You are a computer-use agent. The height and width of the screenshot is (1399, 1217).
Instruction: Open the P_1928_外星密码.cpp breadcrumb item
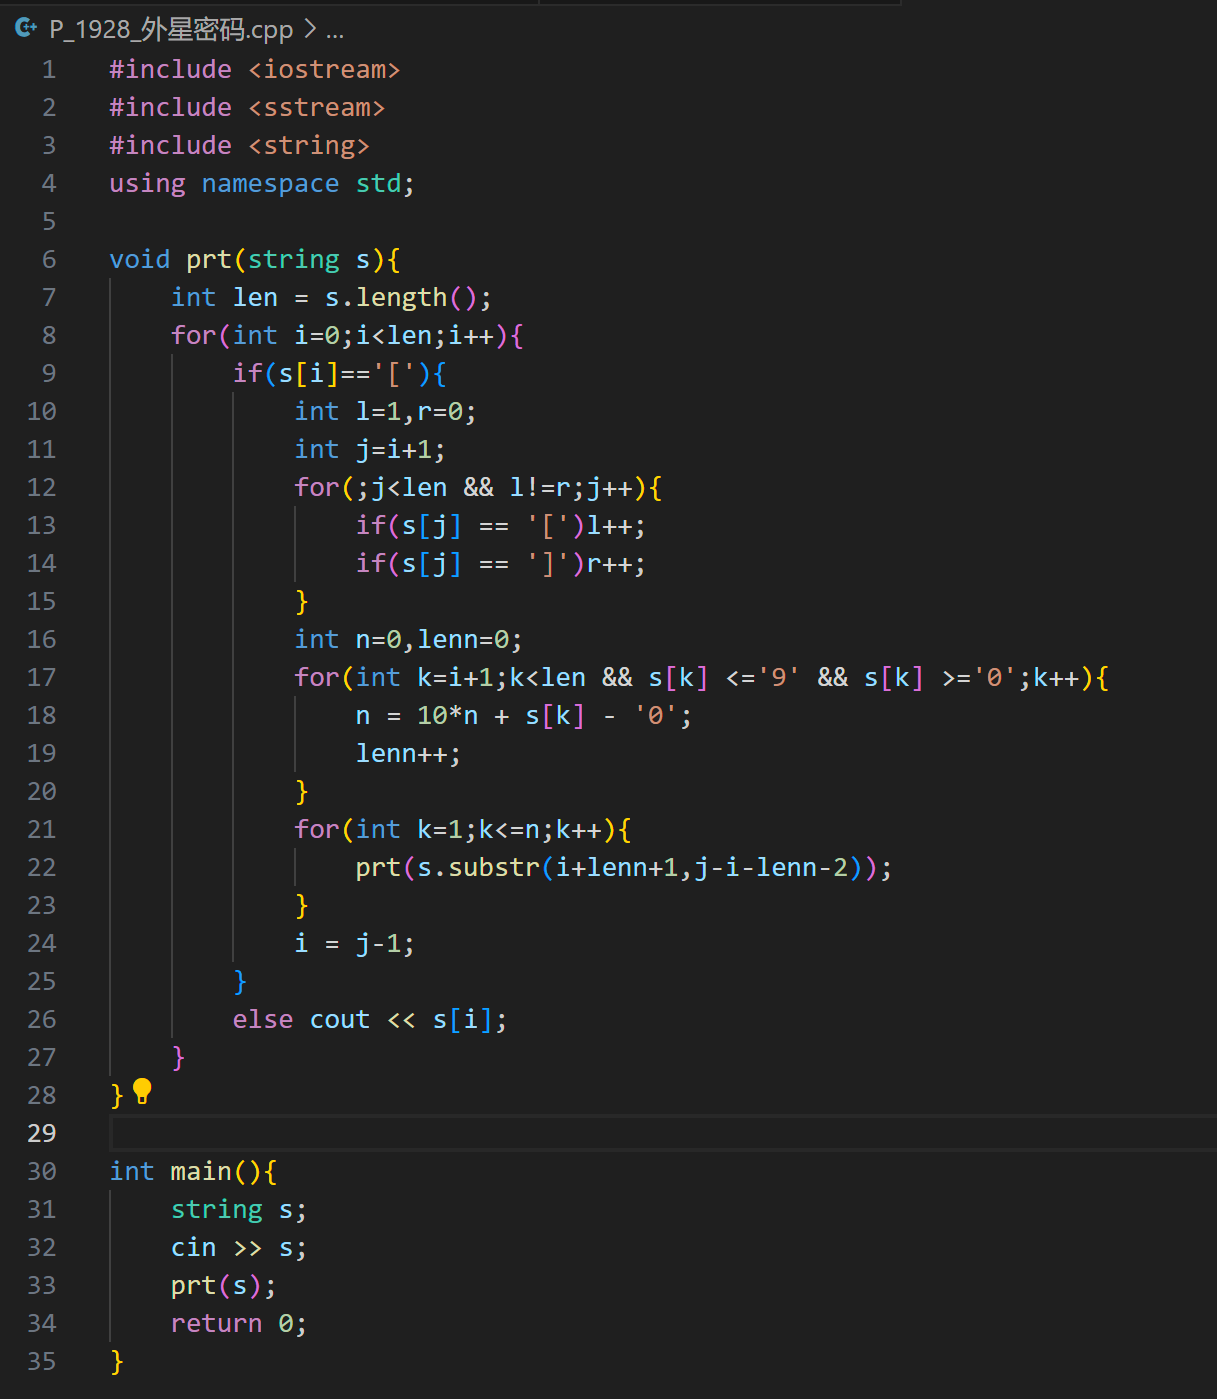(x=171, y=30)
